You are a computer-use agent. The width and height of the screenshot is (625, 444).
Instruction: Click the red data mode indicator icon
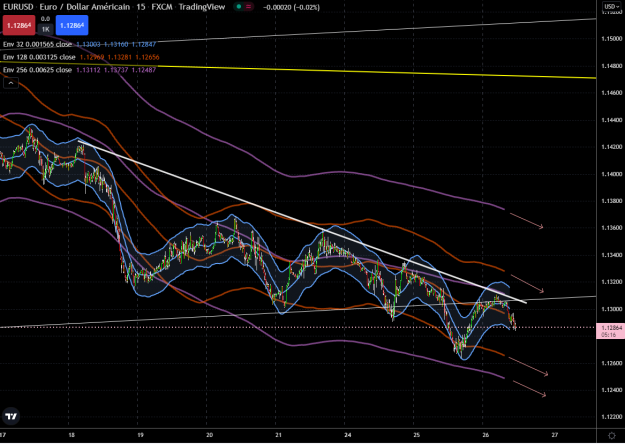coord(249,7)
